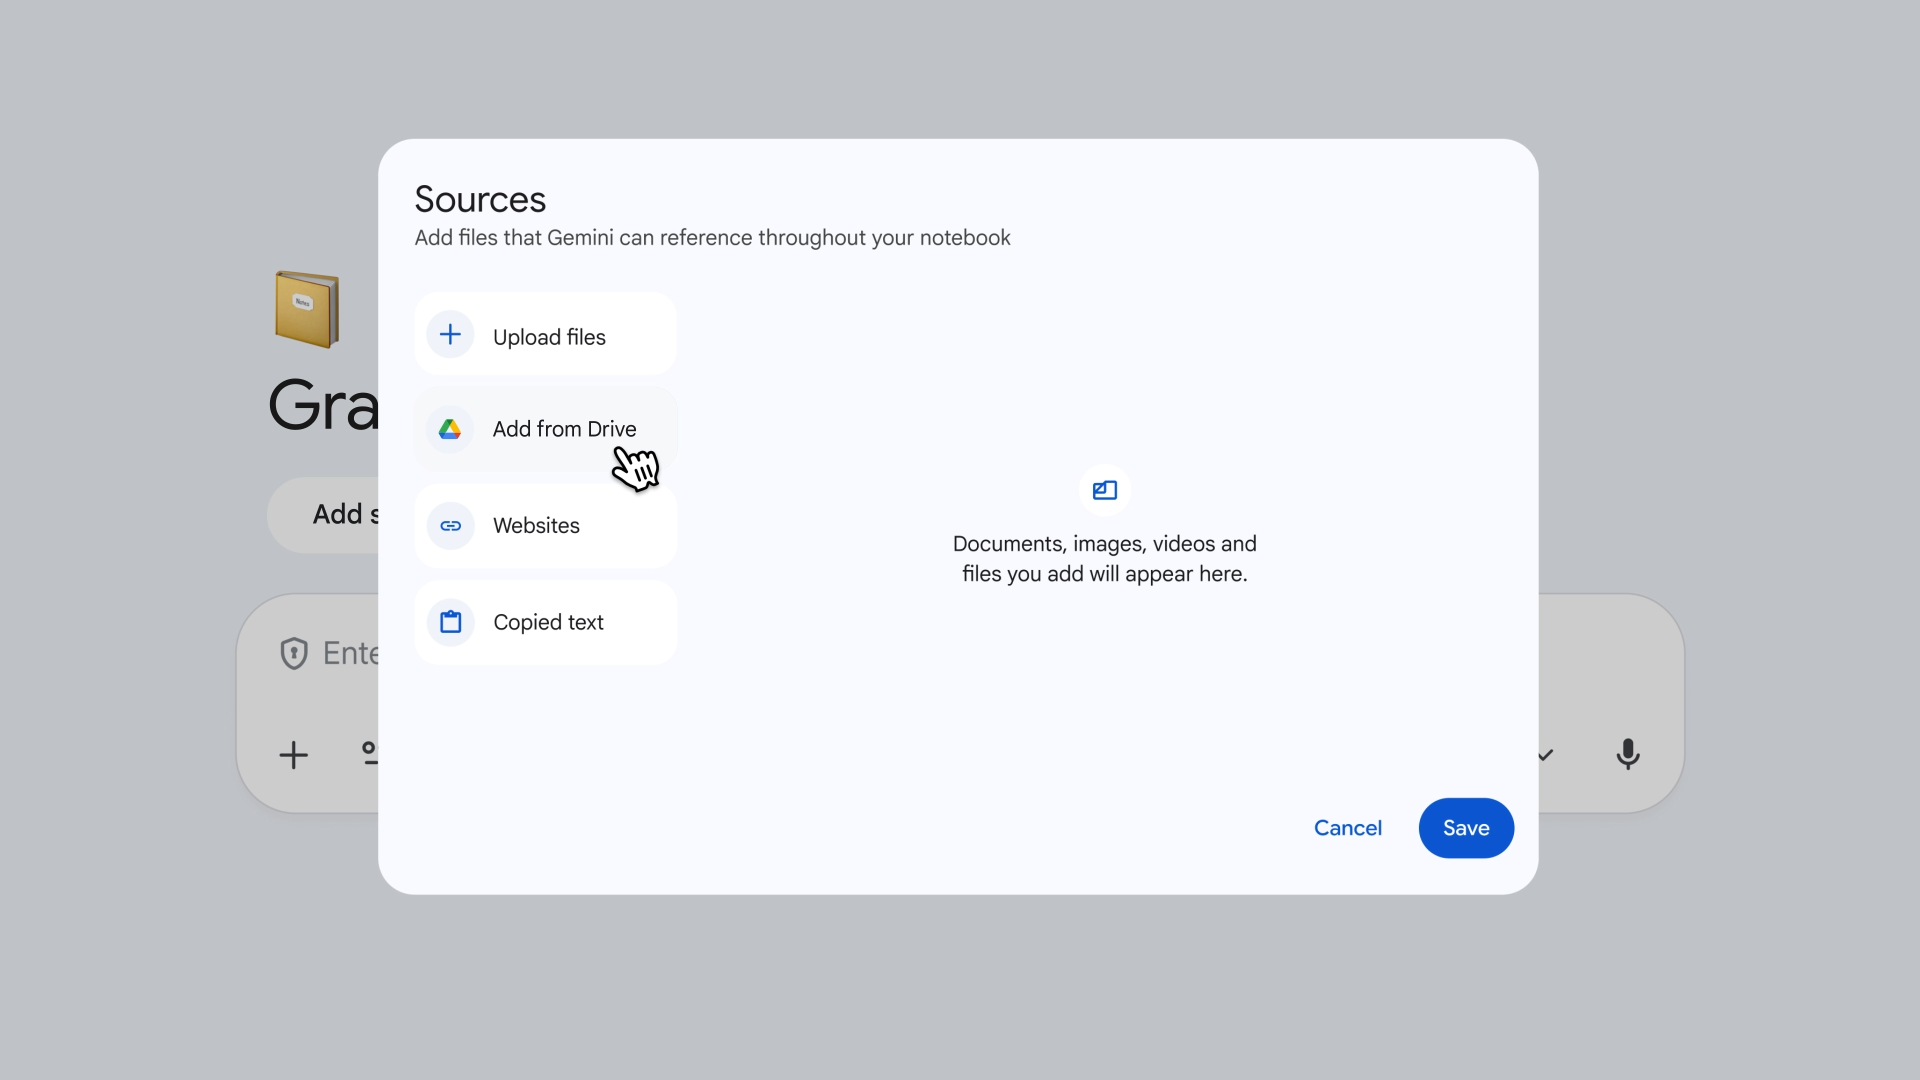Click the notebook emoji icon
This screenshot has width=1920, height=1080.
[x=307, y=308]
